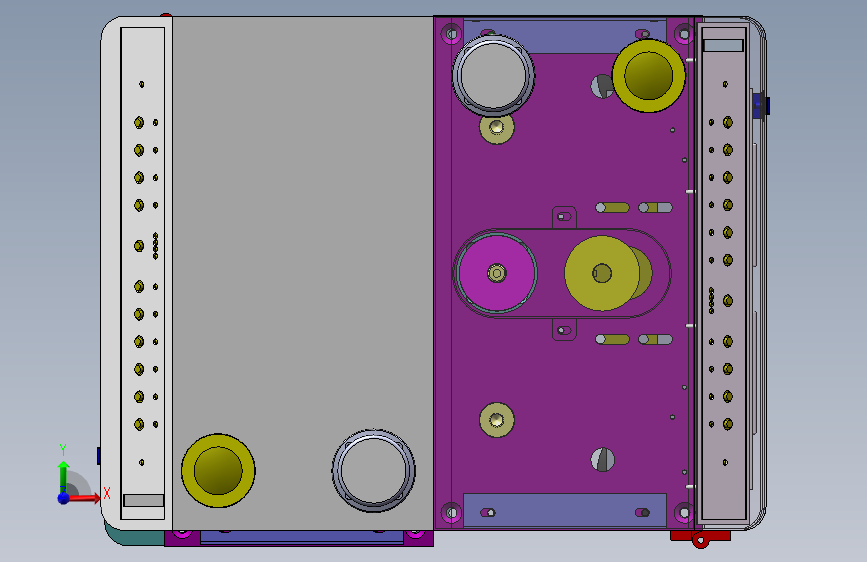867x562 pixels.
Task: Pick the blue-violet bracket at the purple plate top
Action: [x=565, y=37]
